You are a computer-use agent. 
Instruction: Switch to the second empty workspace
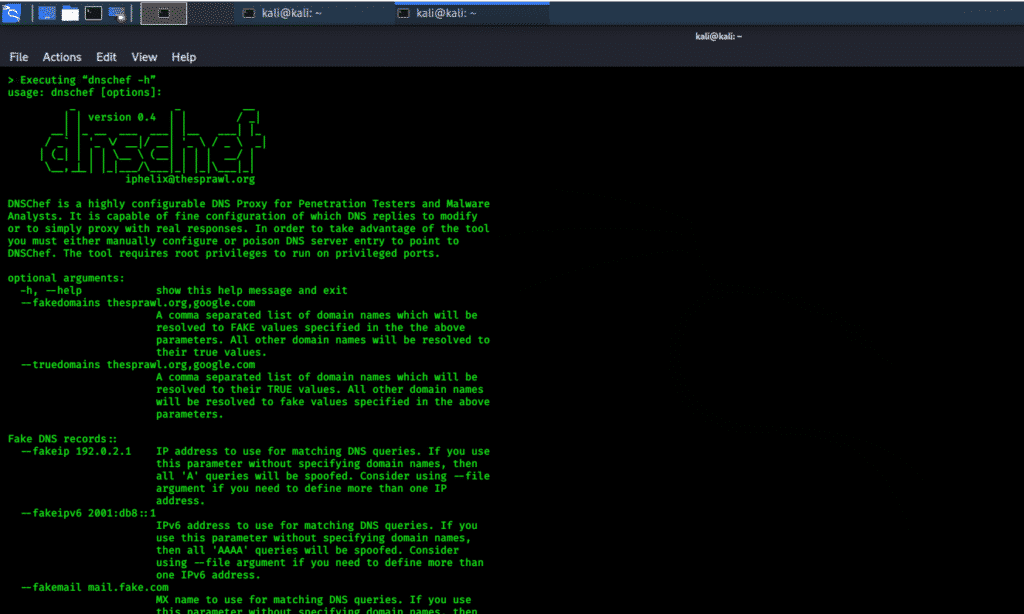click(210, 13)
